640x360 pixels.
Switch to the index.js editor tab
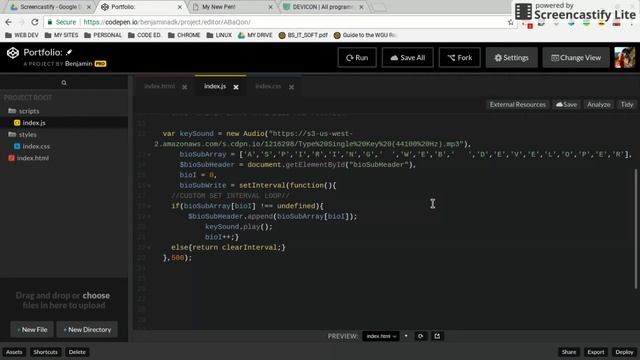point(215,87)
